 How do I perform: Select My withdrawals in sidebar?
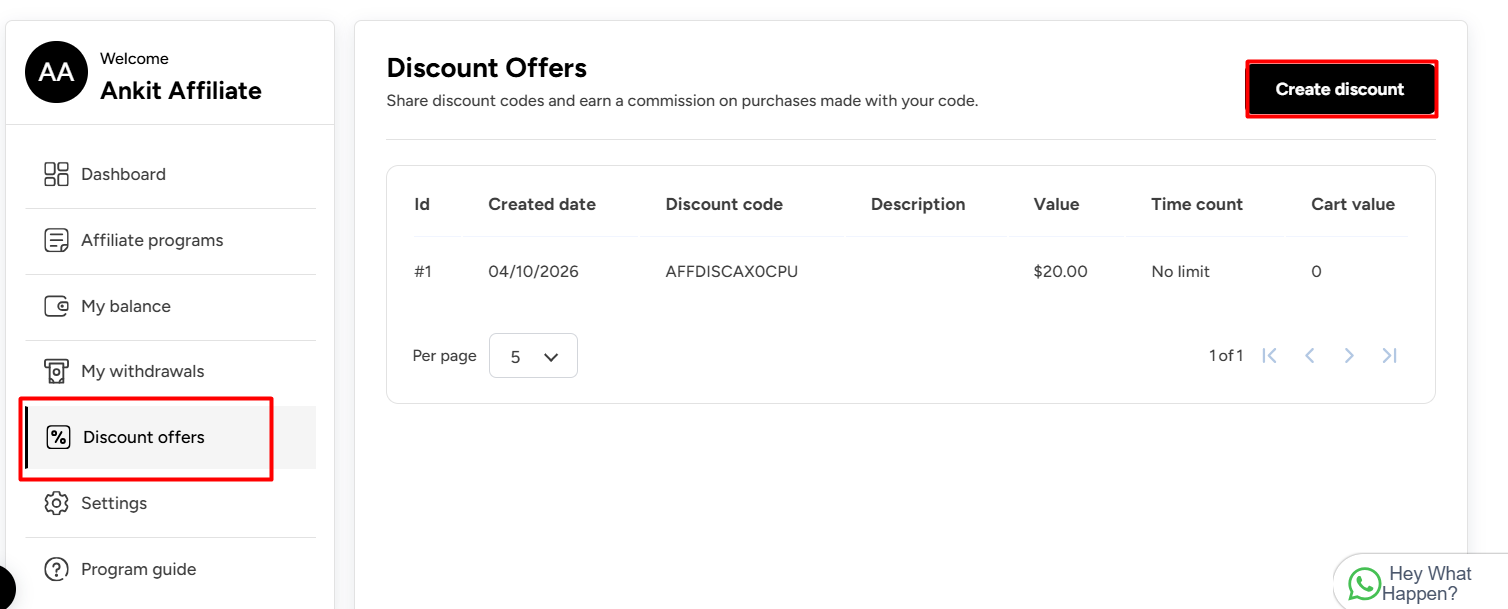tap(142, 371)
